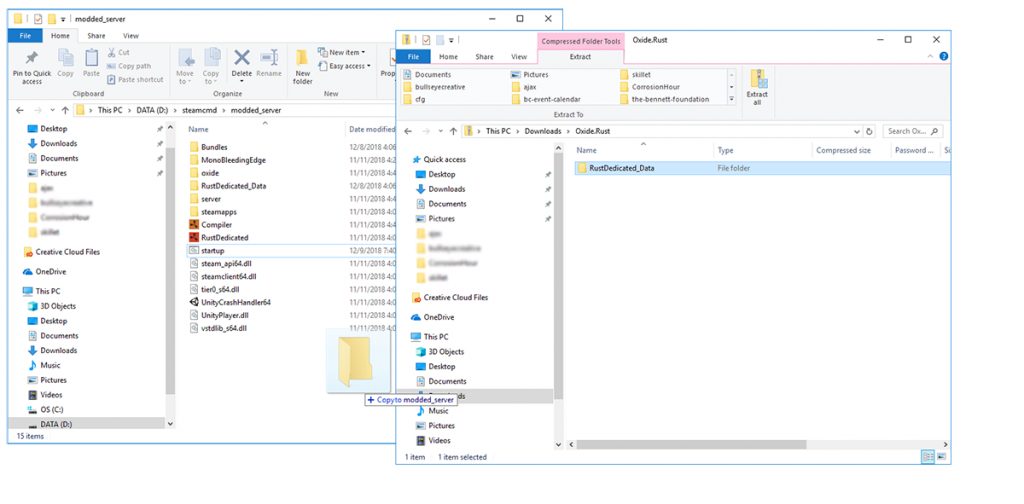Select OS (C:) drive in sidebar
The height and width of the screenshot is (504, 1024).
[46, 409]
